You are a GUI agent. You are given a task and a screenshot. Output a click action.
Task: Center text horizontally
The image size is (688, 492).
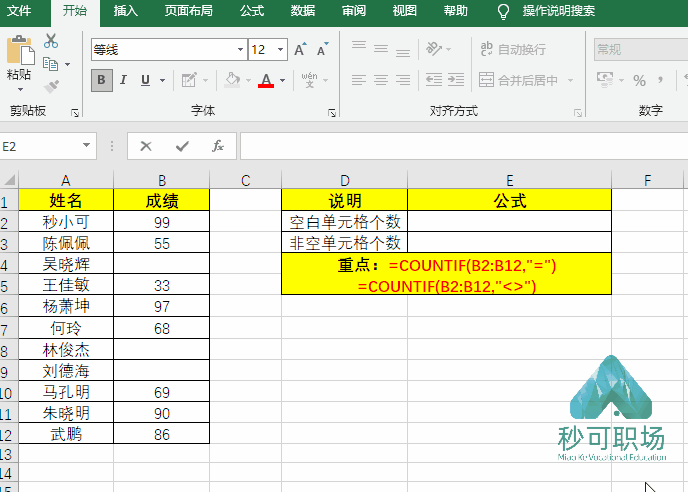[x=381, y=80]
